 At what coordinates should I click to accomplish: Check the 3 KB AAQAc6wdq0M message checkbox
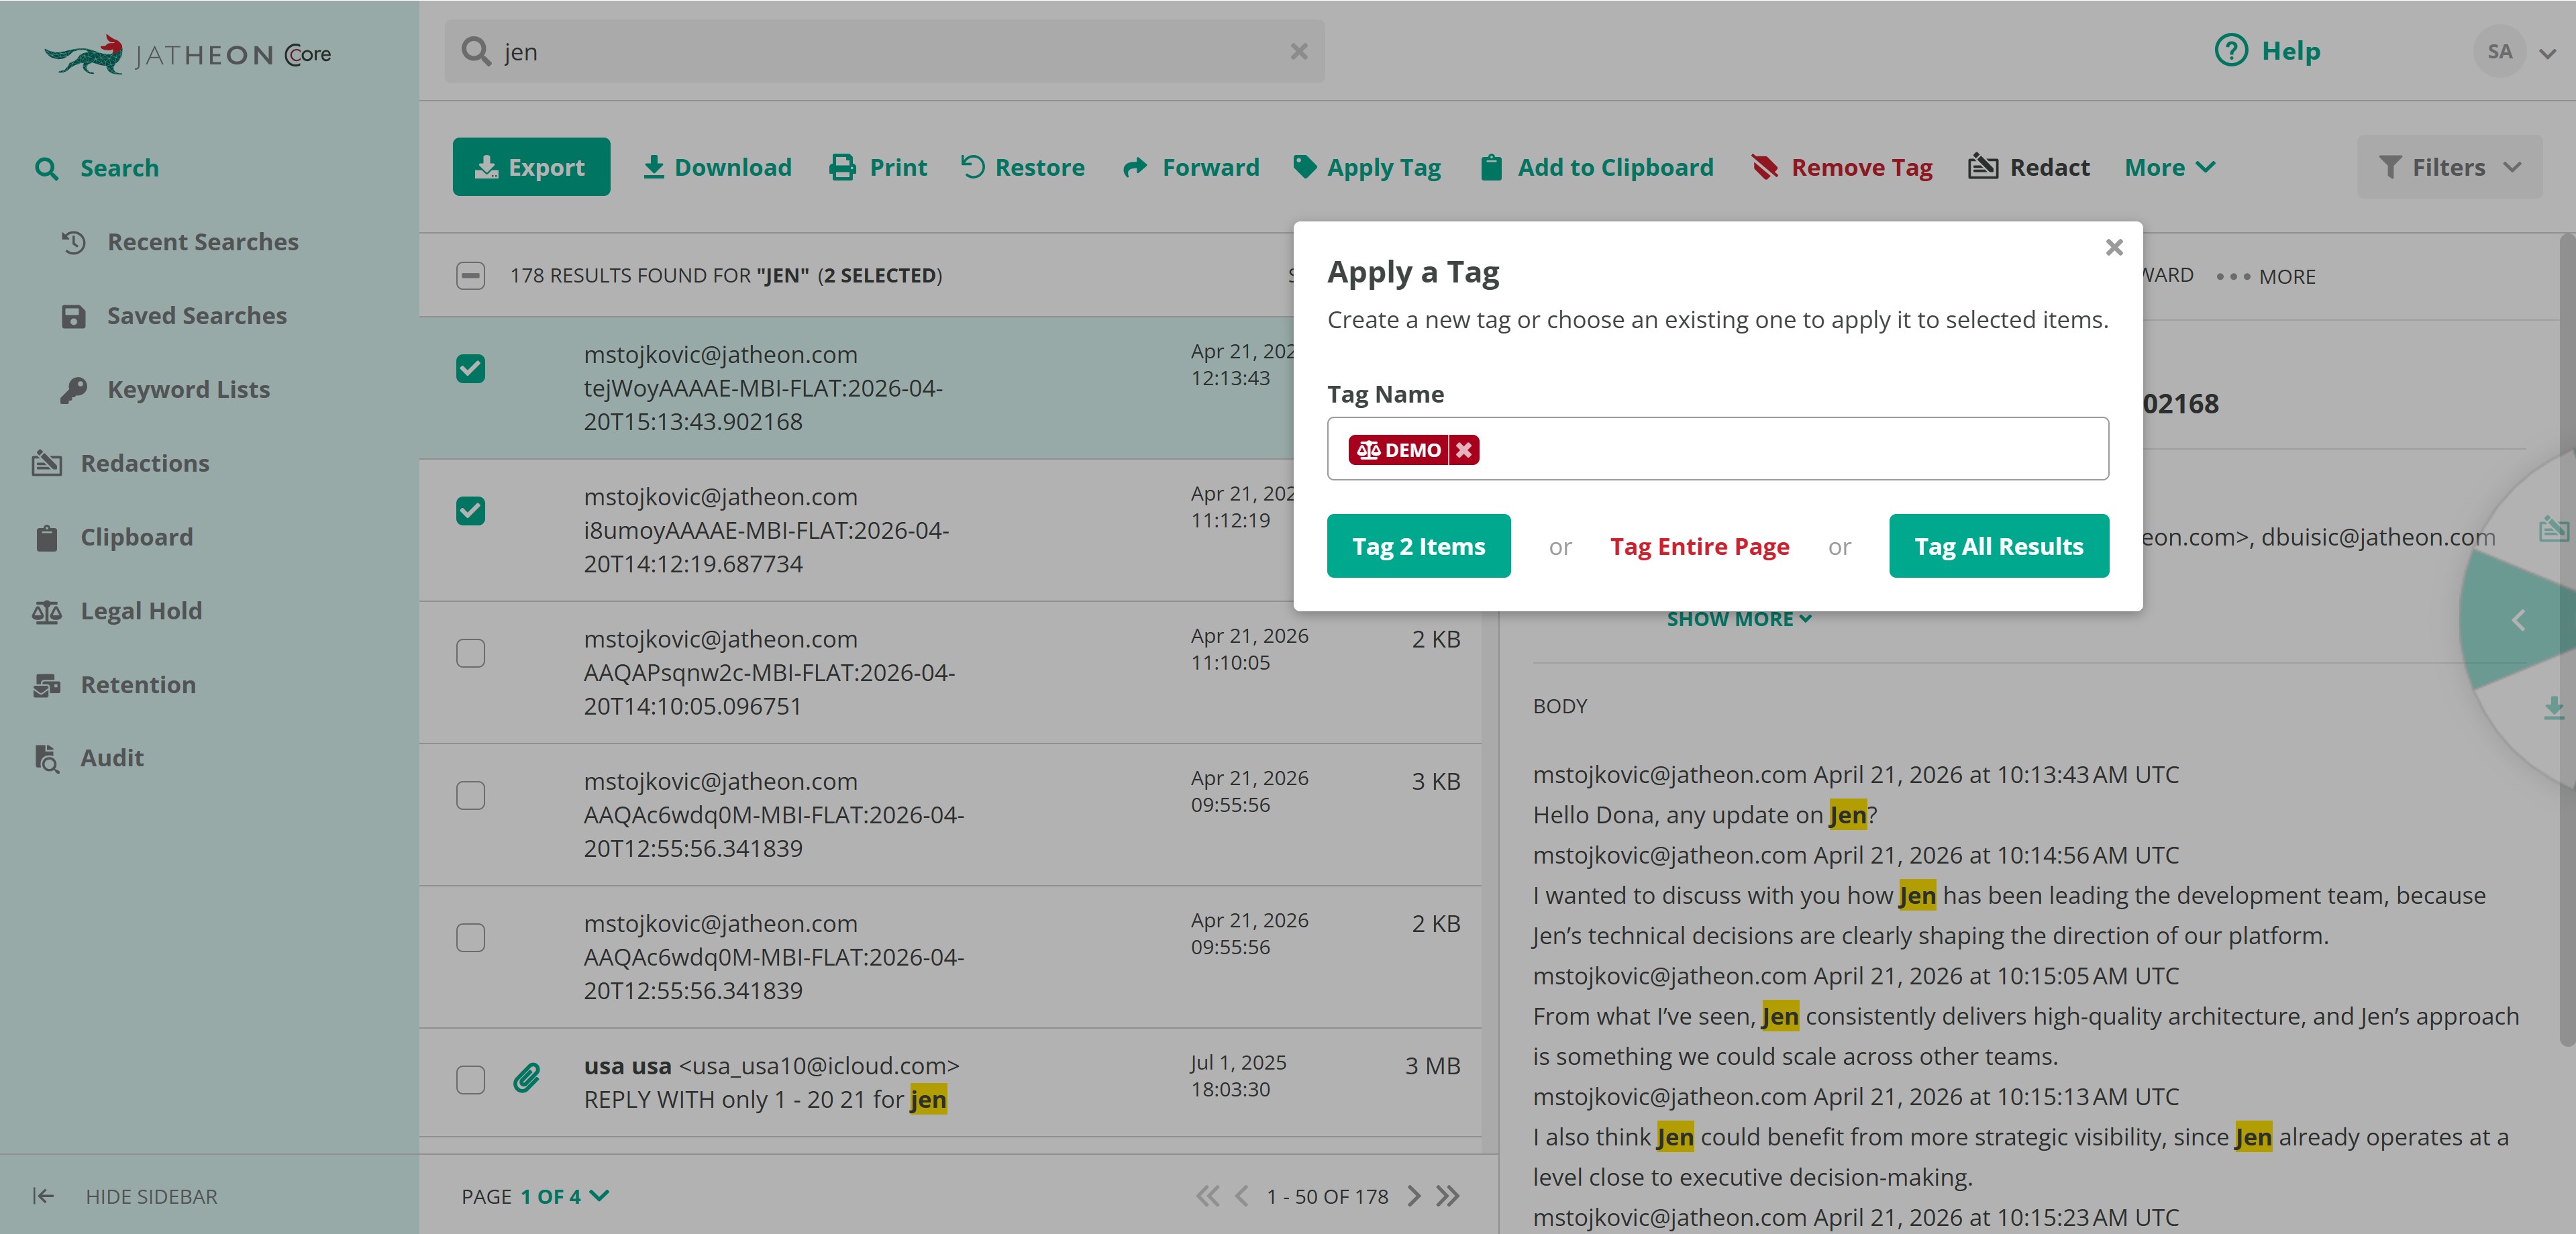click(470, 796)
